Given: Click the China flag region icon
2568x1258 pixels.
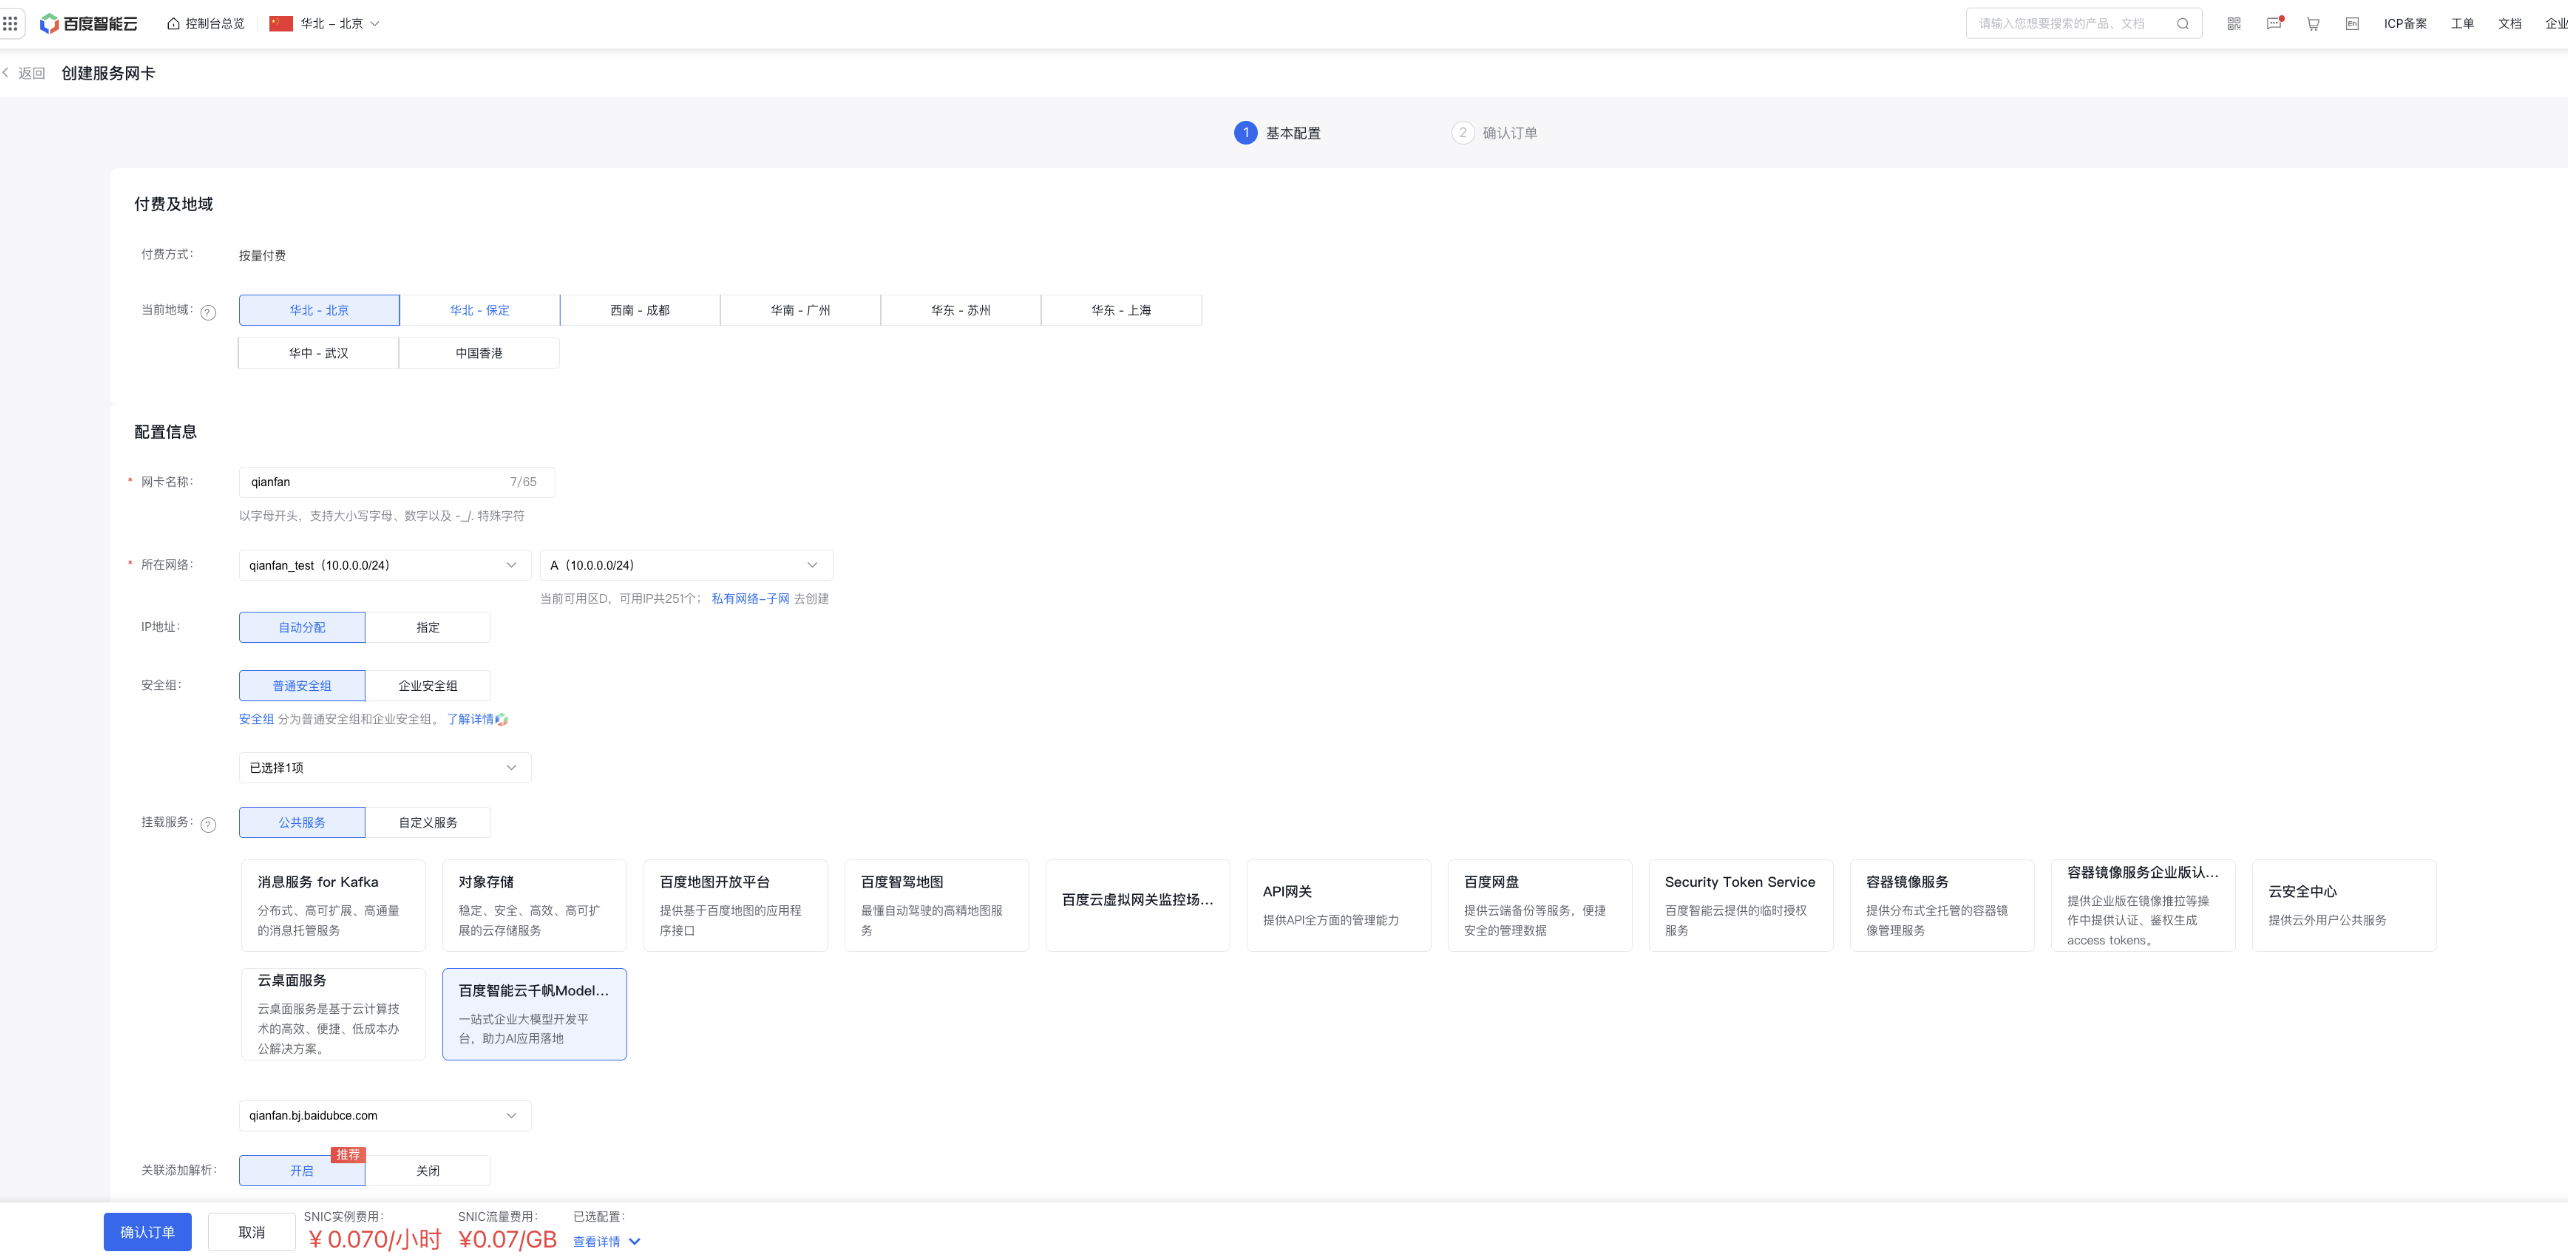Looking at the screenshot, I should [x=281, y=23].
